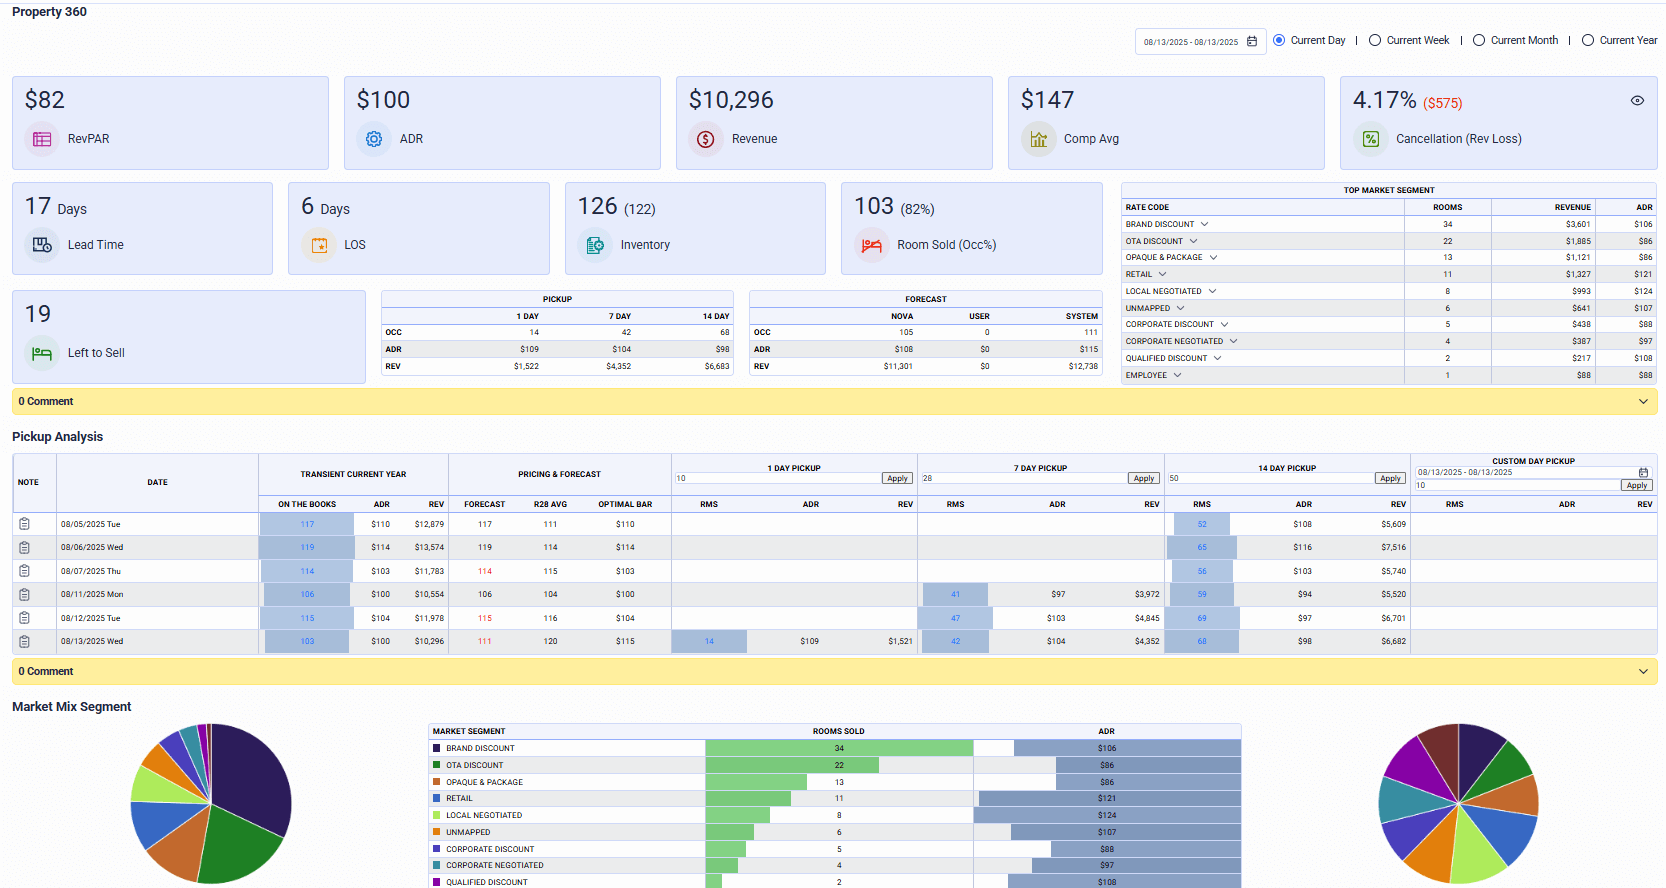
Task: Click the 1 Day Pickup input field
Action: coord(778,479)
